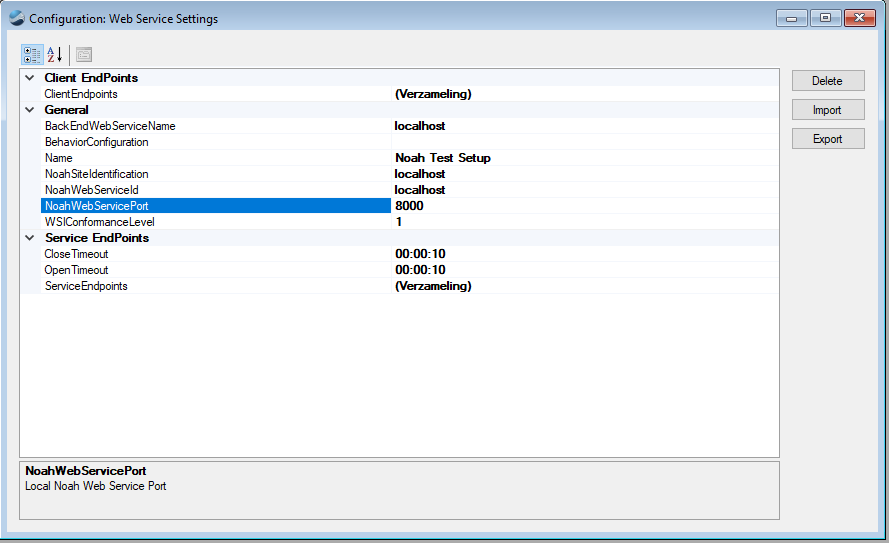Click the Export button
This screenshot has height=543, width=889.
[827, 139]
